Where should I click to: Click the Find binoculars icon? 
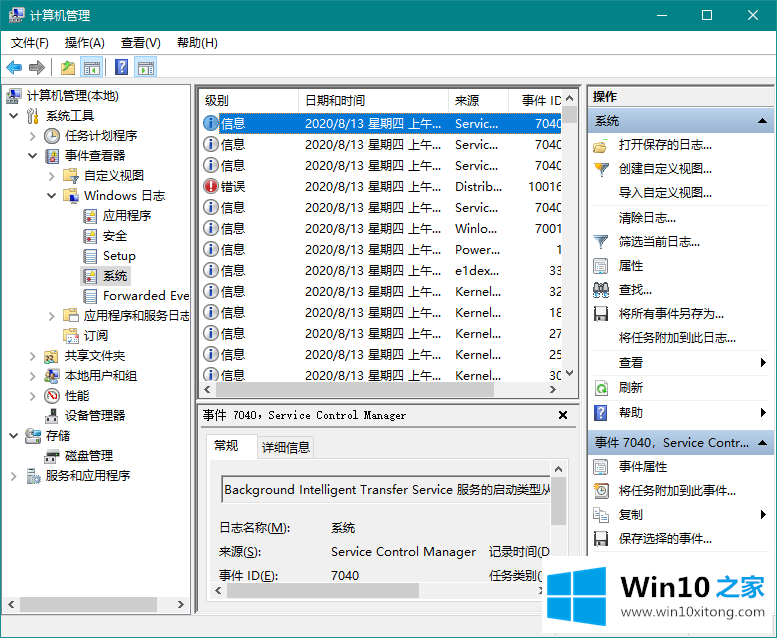coord(601,290)
